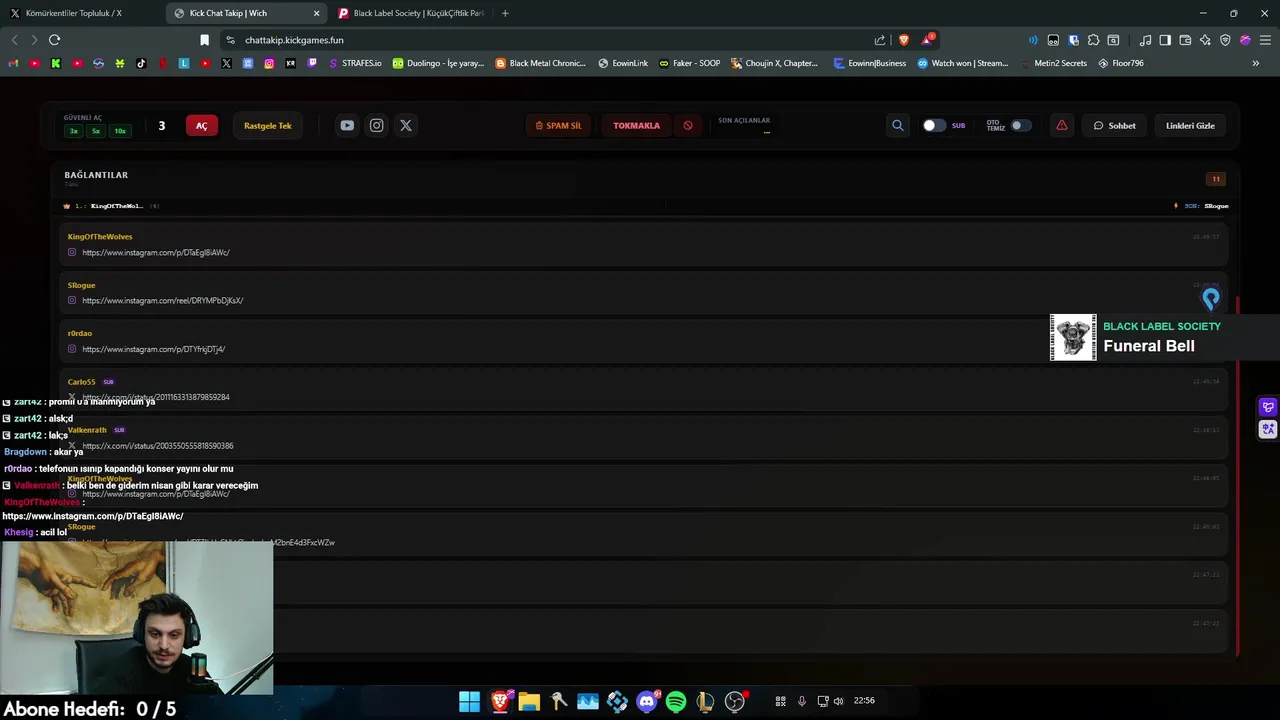Image resolution: width=1280 pixels, height=720 pixels.
Task: Open browser extensions puzzle icon
Action: click(x=1093, y=40)
